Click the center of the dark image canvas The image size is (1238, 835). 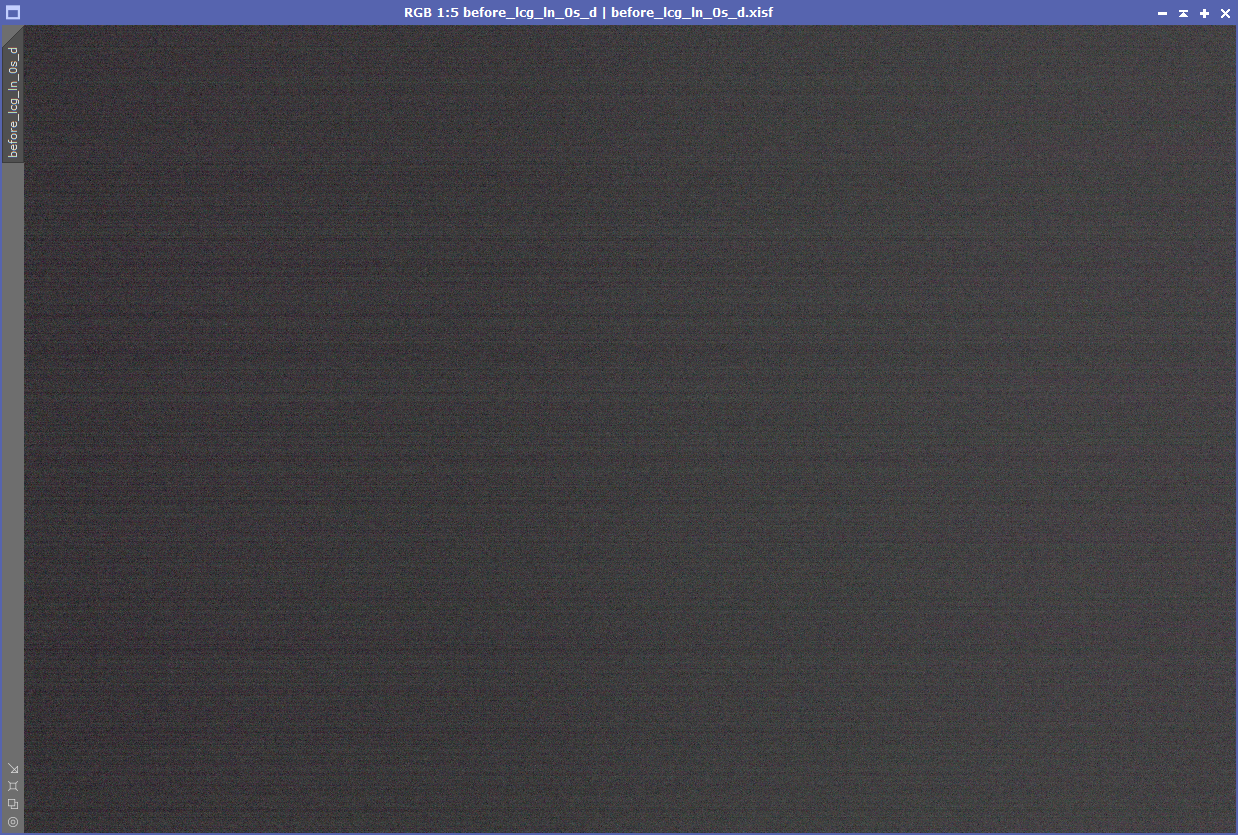tap(630, 429)
